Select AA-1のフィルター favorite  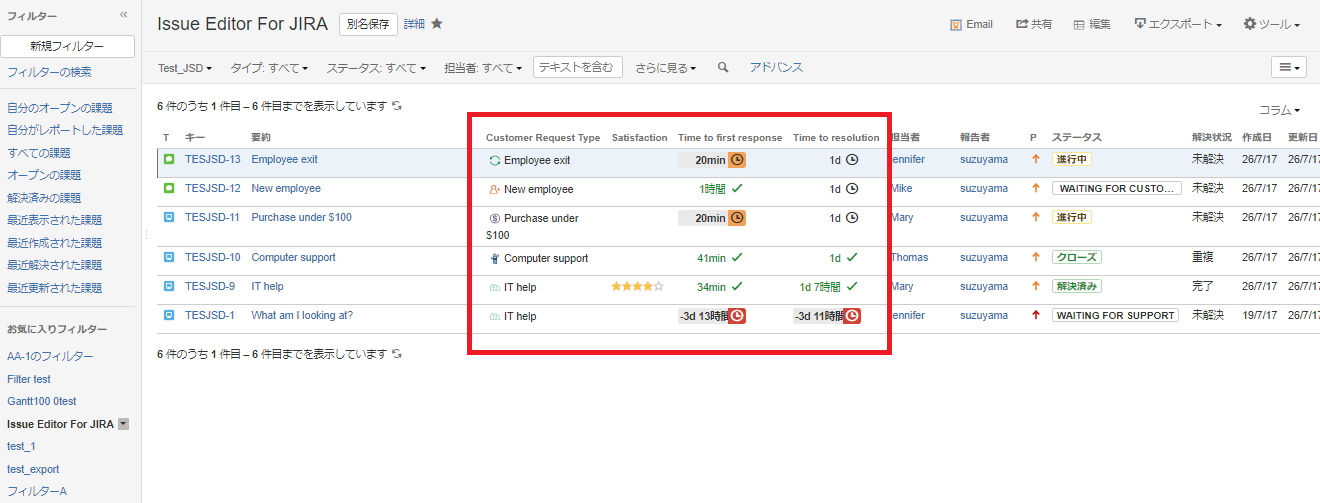(x=51, y=356)
